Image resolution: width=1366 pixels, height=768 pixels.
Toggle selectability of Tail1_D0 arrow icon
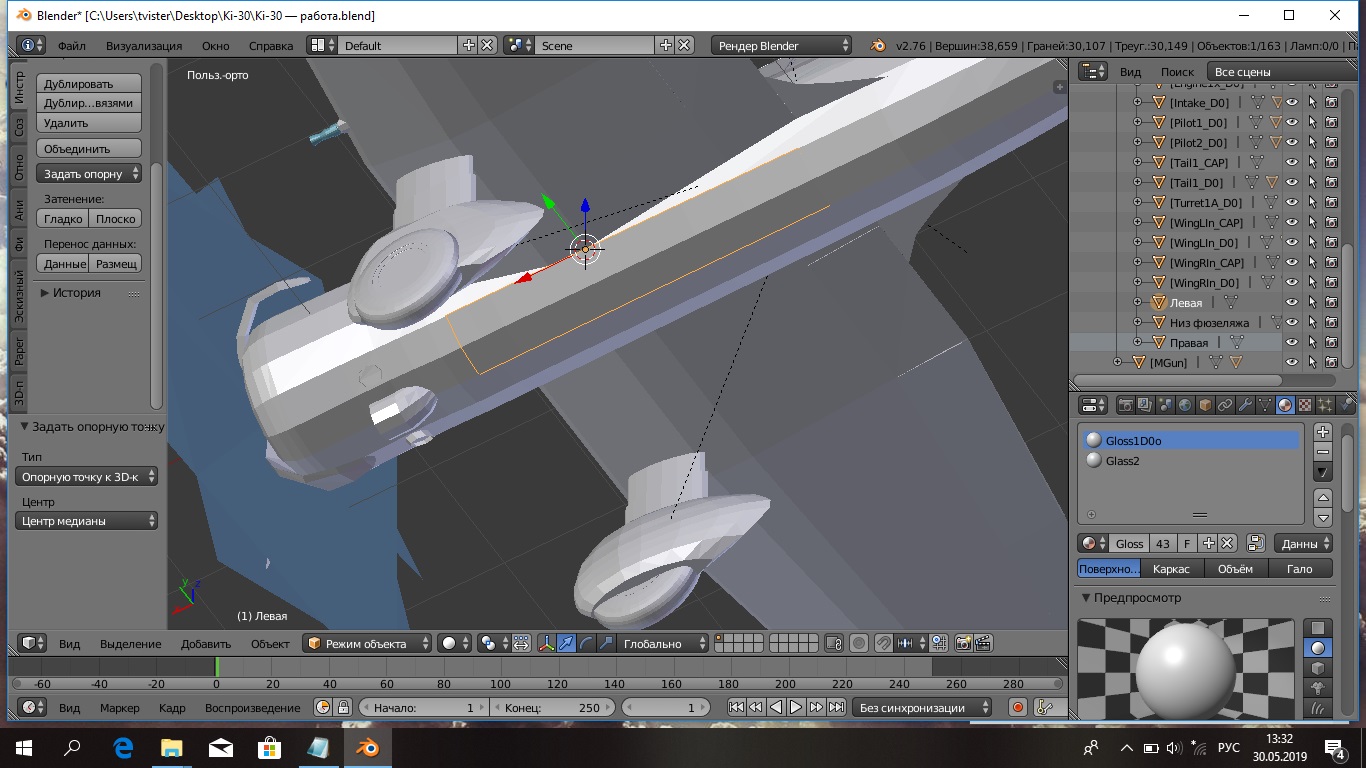coord(1312,183)
